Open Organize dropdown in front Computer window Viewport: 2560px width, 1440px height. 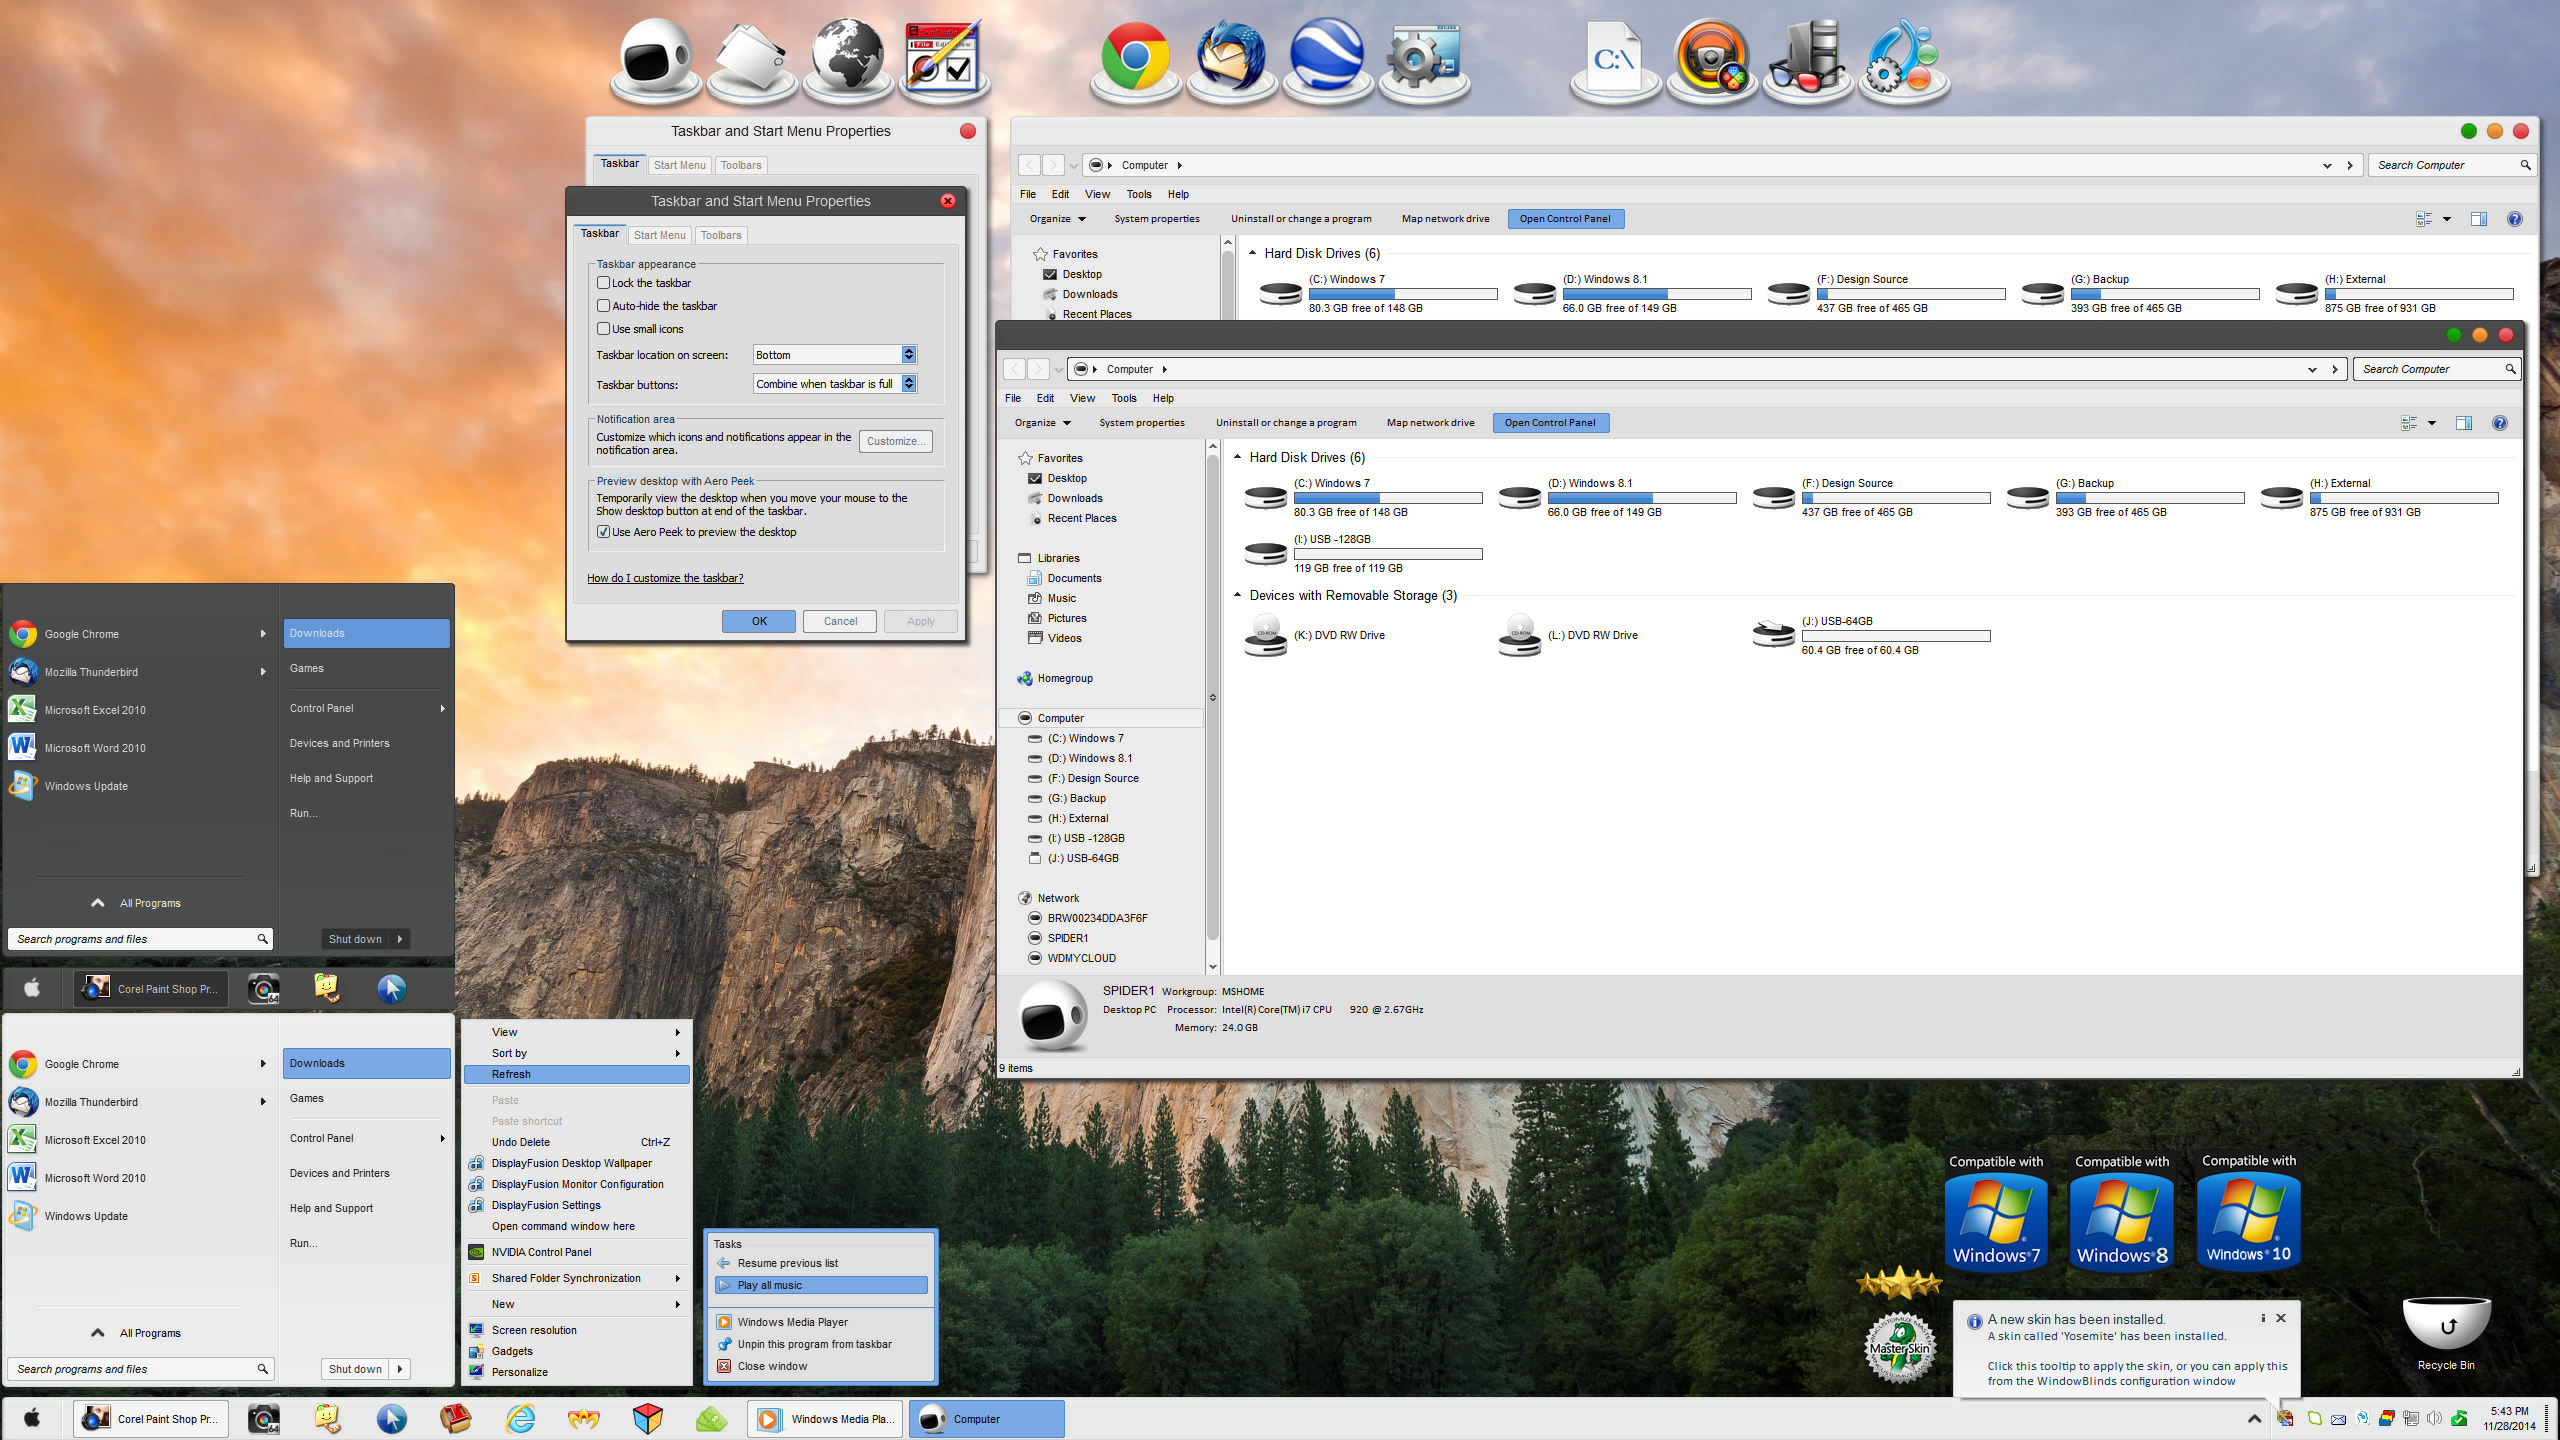pyautogui.click(x=1042, y=423)
